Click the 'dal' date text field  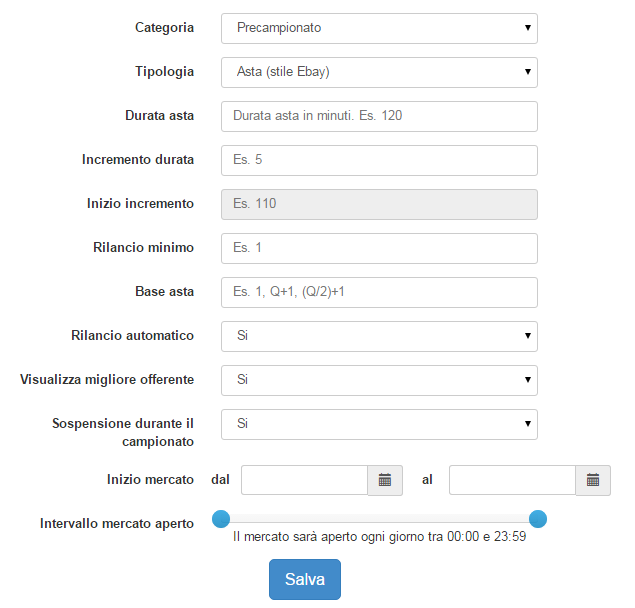305,480
